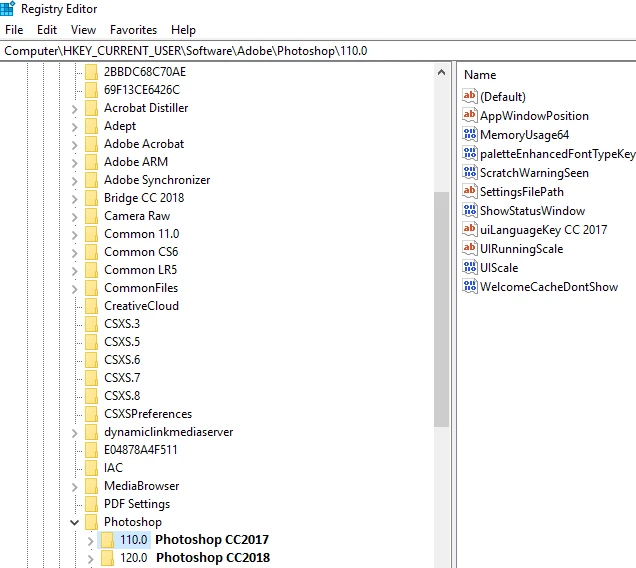Click the AppWindowPosition string value icon
This screenshot has height=568, width=636.
pyautogui.click(x=470, y=115)
